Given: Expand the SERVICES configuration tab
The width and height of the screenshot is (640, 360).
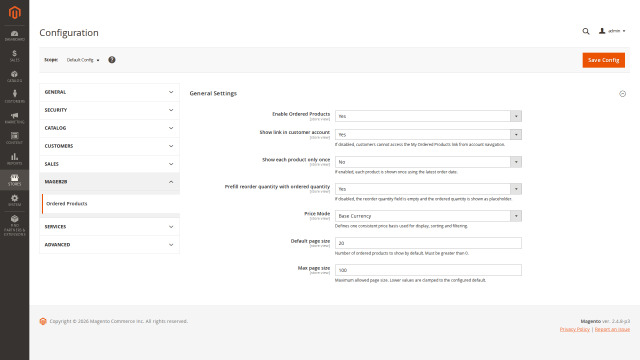Looking at the screenshot, I should [109, 227].
